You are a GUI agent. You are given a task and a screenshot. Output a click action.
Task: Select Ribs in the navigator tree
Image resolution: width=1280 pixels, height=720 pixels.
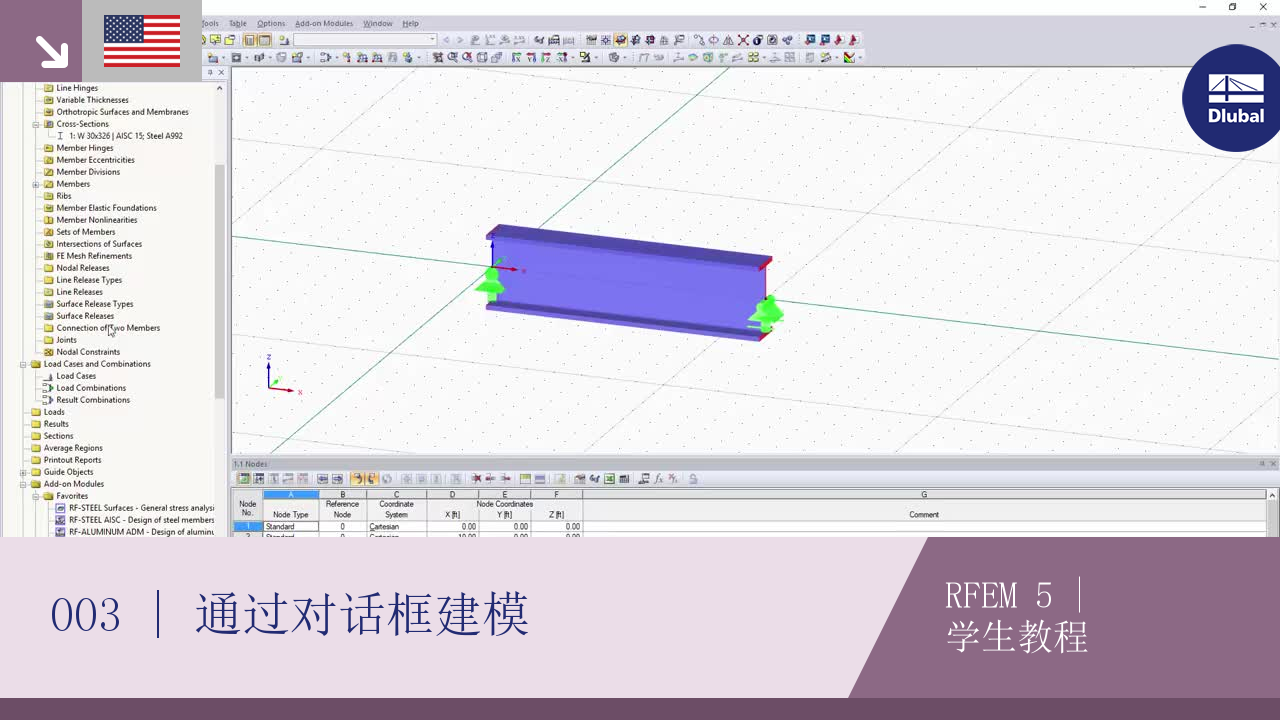click(64, 196)
